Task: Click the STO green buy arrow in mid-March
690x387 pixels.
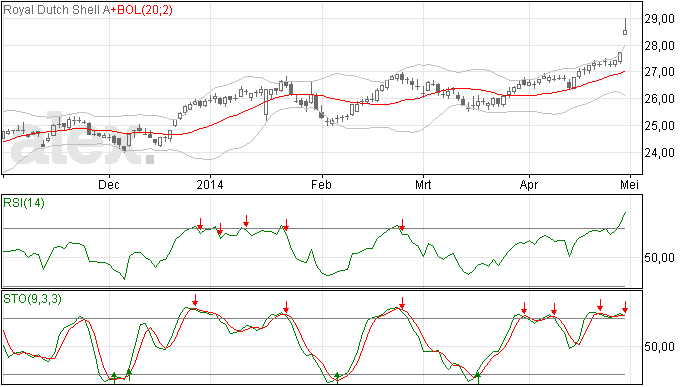Action: (478, 378)
